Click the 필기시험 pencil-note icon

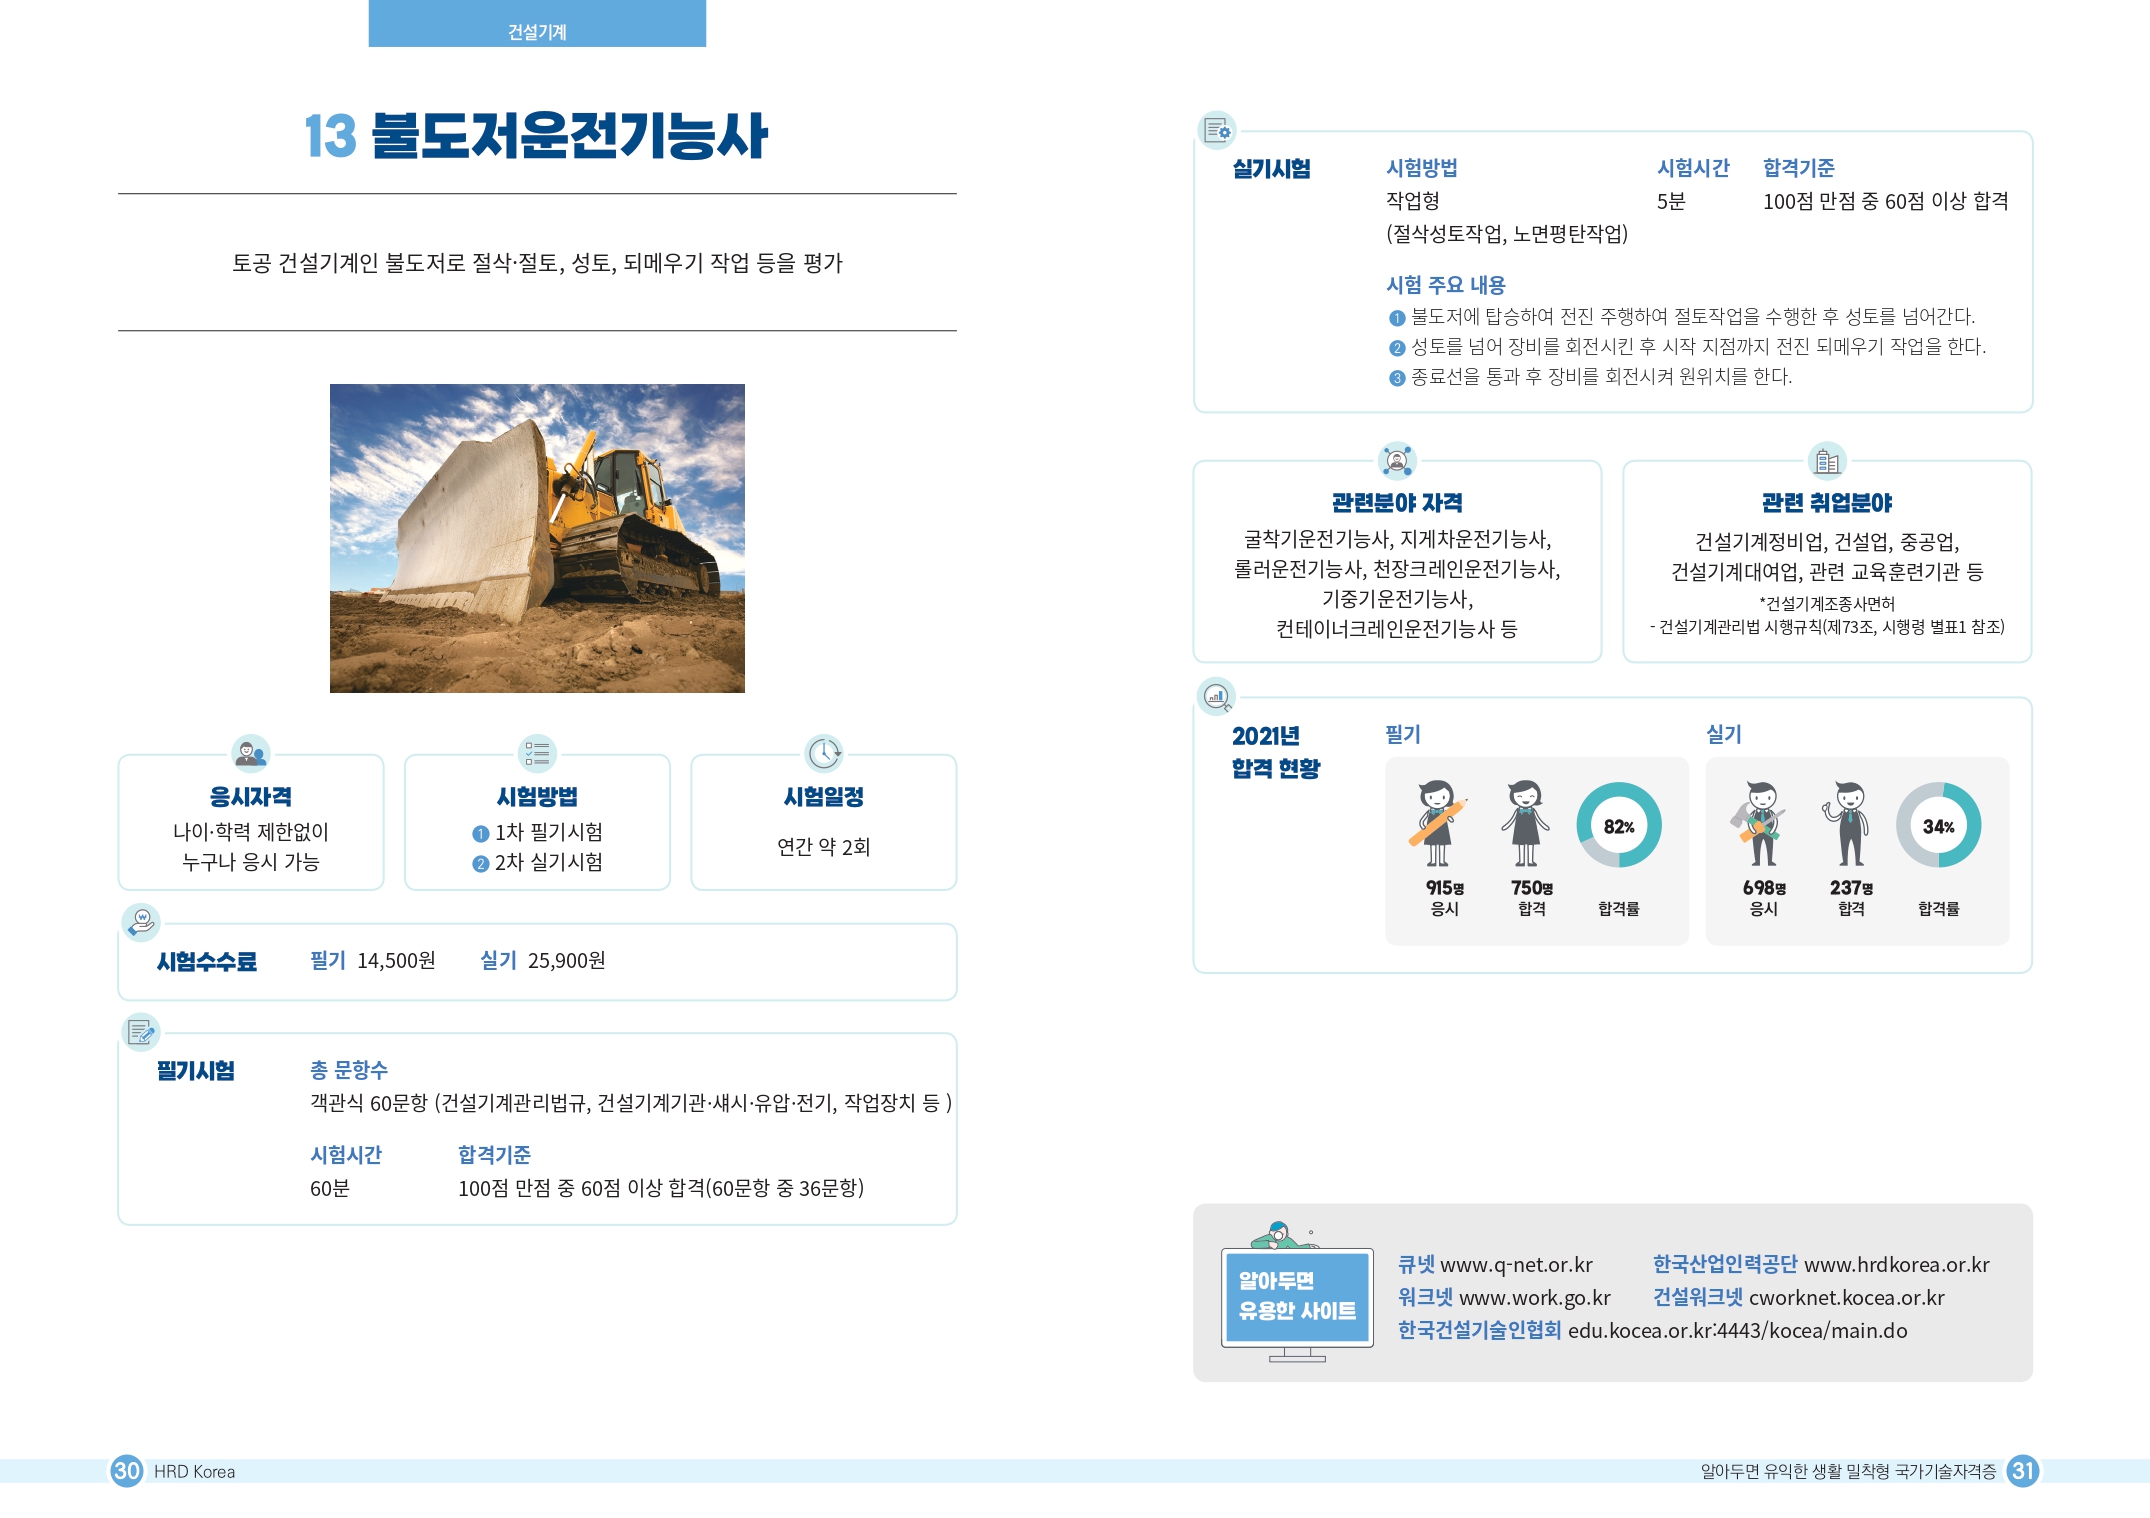[141, 1031]
